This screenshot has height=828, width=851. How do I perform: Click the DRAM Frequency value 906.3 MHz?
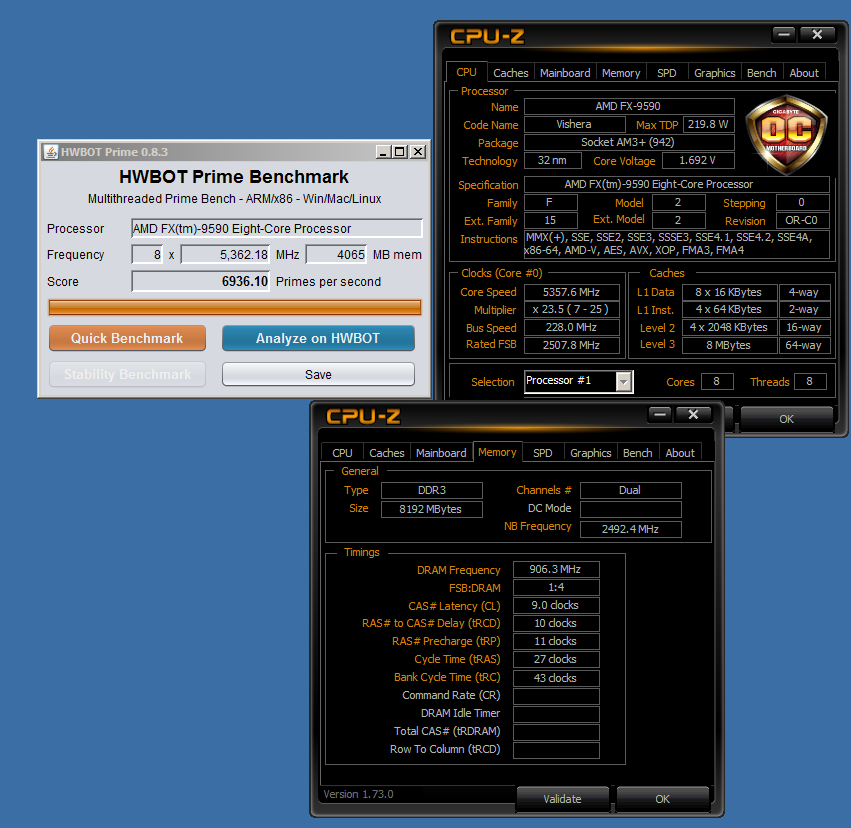tap(556, 569)
